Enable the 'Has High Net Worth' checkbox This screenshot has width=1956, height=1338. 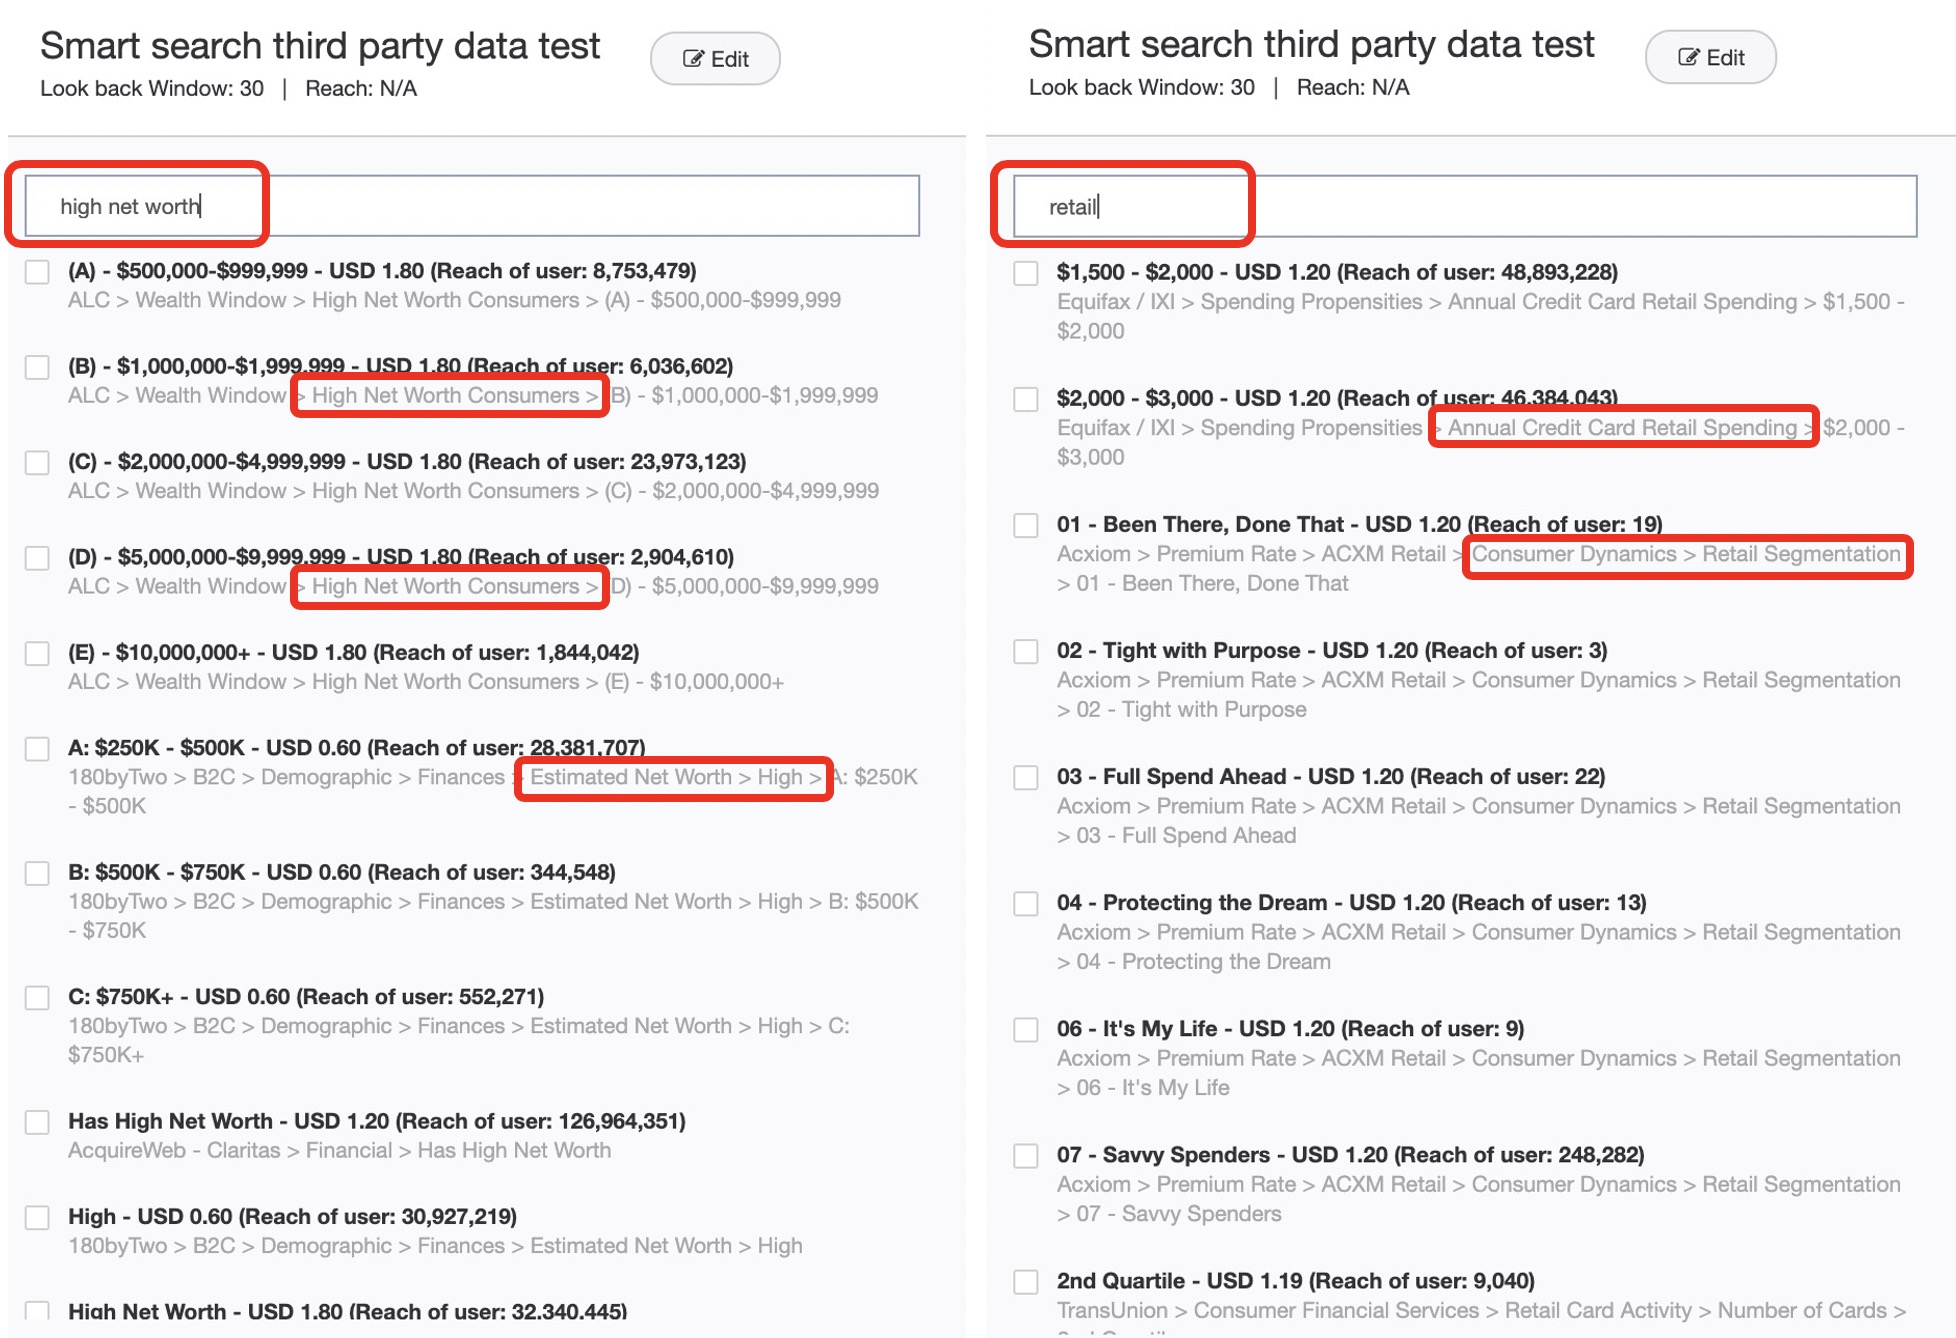38,1122
